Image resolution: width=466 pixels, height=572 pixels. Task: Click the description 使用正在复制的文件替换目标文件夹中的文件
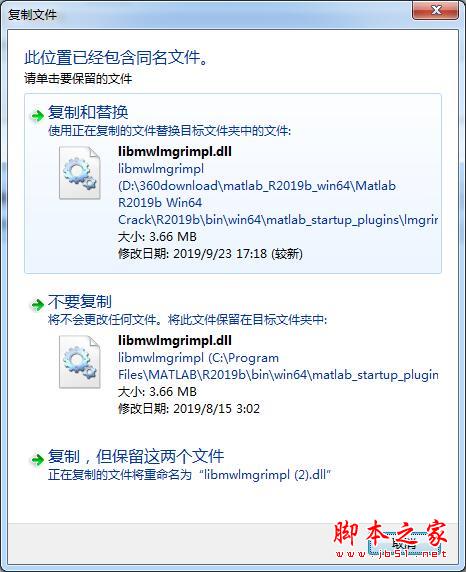coord(169,131)
